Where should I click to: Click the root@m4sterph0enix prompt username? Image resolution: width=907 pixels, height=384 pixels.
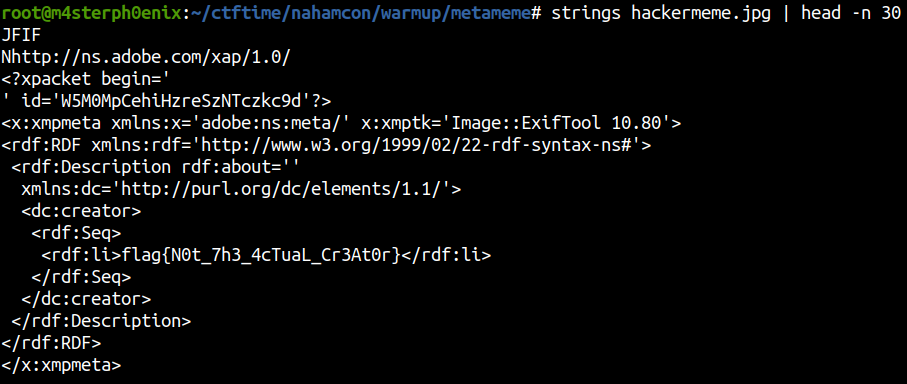pos(92,14)
